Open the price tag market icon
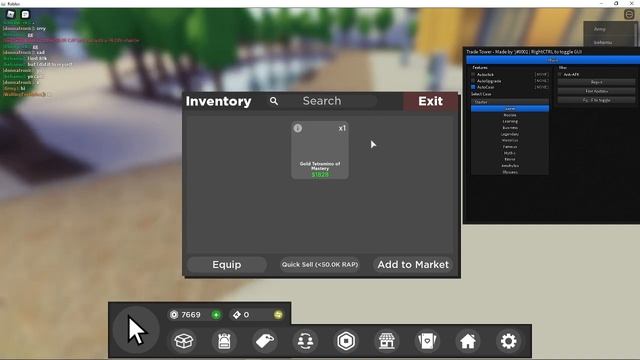Screen dimensions: 640x360 265,341
